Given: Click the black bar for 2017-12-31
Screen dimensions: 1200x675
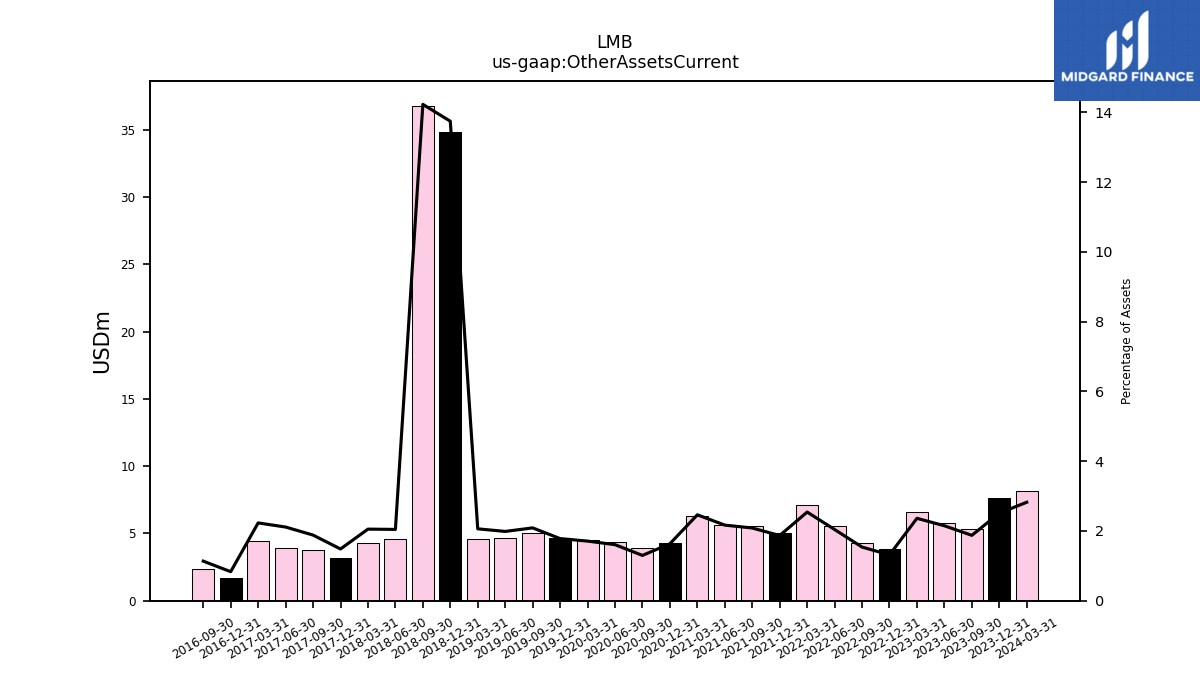Looking at the screenshot, I should (x=341, y=579).
